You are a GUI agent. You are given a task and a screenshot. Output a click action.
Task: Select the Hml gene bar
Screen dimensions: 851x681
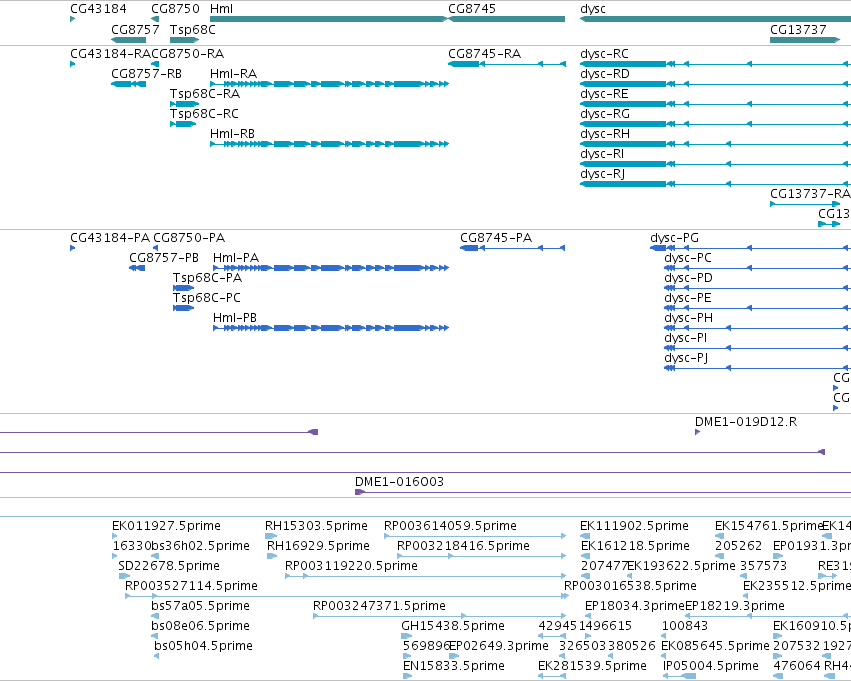[x=329, y=19]
